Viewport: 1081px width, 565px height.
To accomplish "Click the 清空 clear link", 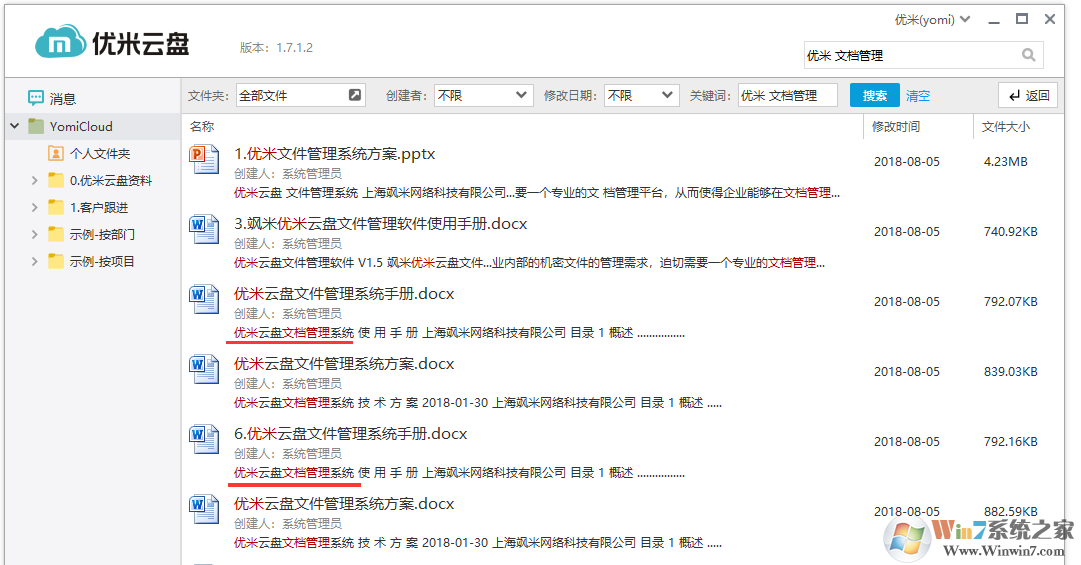I will click(918, 96).
